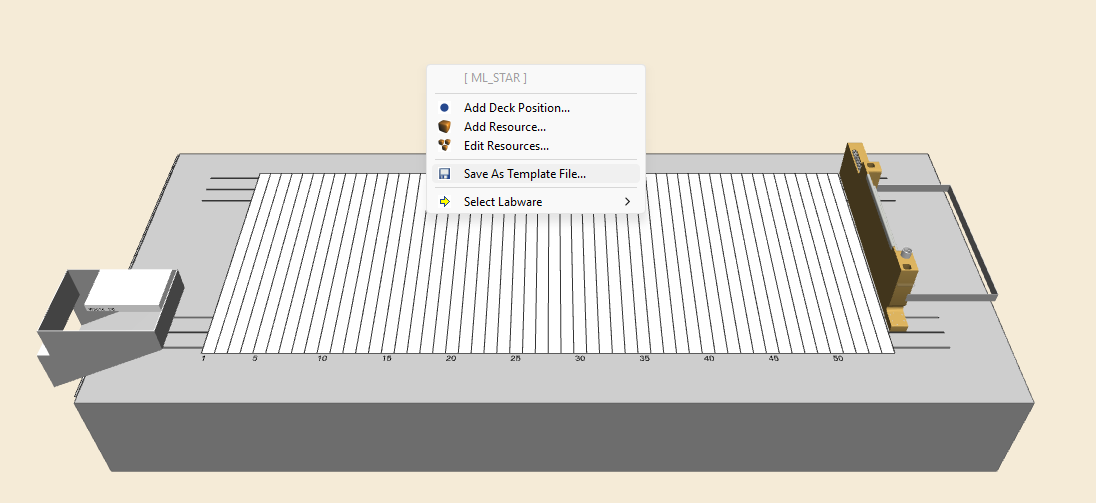The height and width of the screenshot is (503, 1096).
Task: Click "Save As Template File..." text
Action: pos(524,174)
